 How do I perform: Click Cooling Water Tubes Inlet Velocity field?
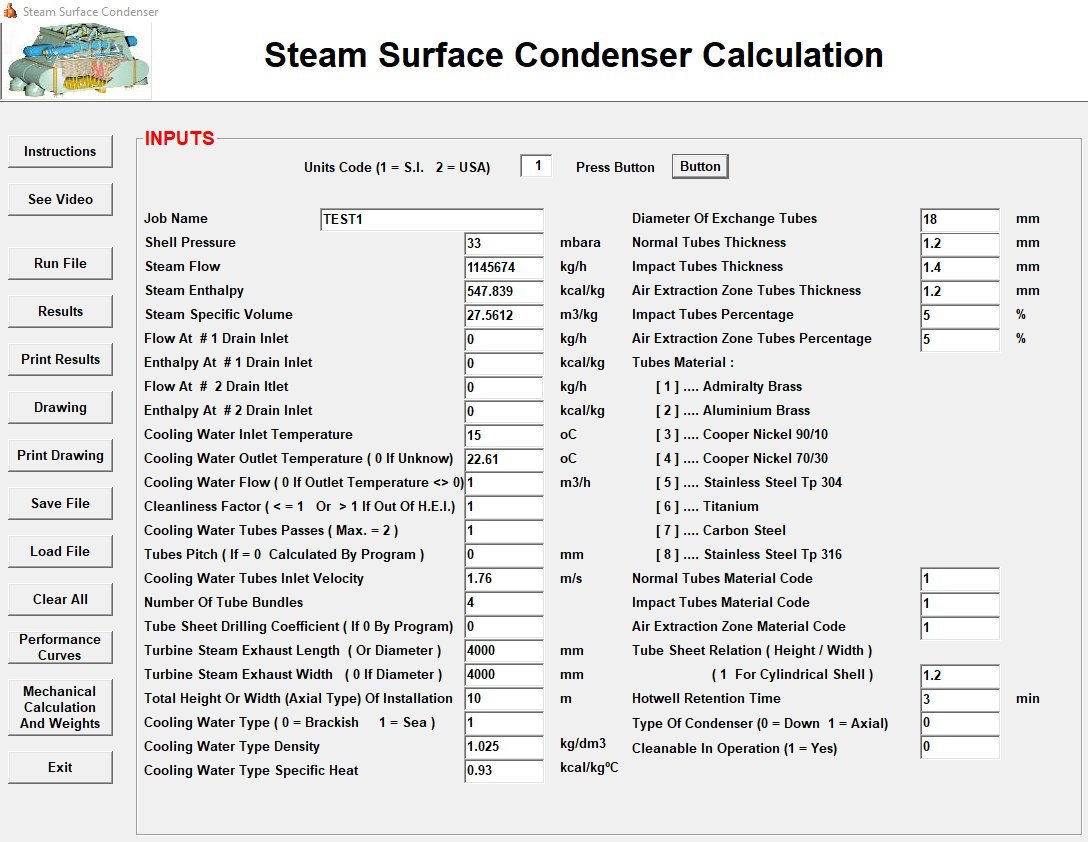coord(504,579)
